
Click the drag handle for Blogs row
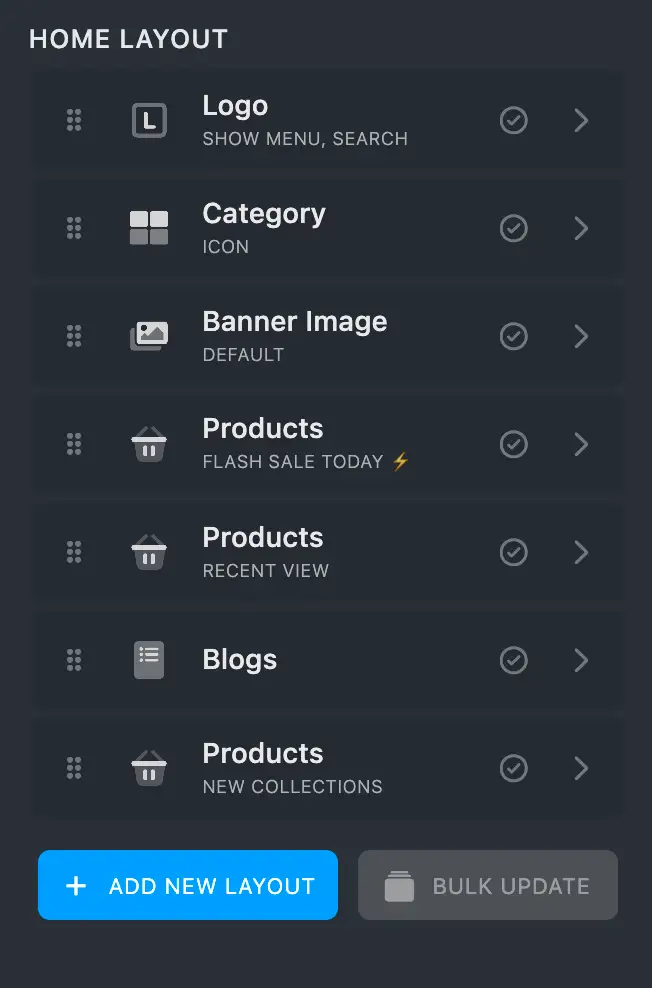coord(74,660)
